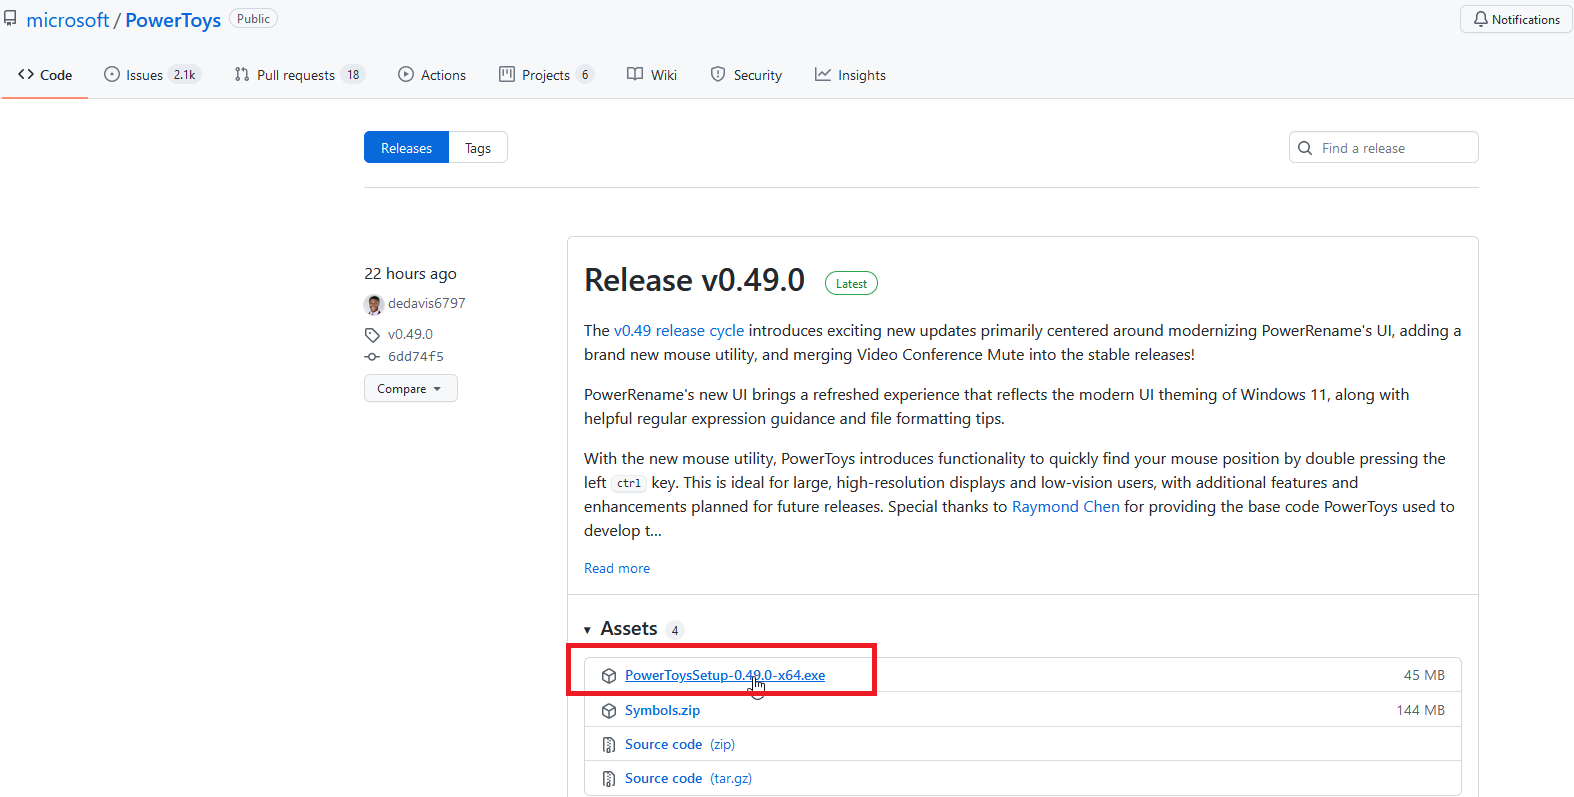Click the Projects board icon
Image resolution: width=1574 pixels, height=797 pixels.
[507, 74]
